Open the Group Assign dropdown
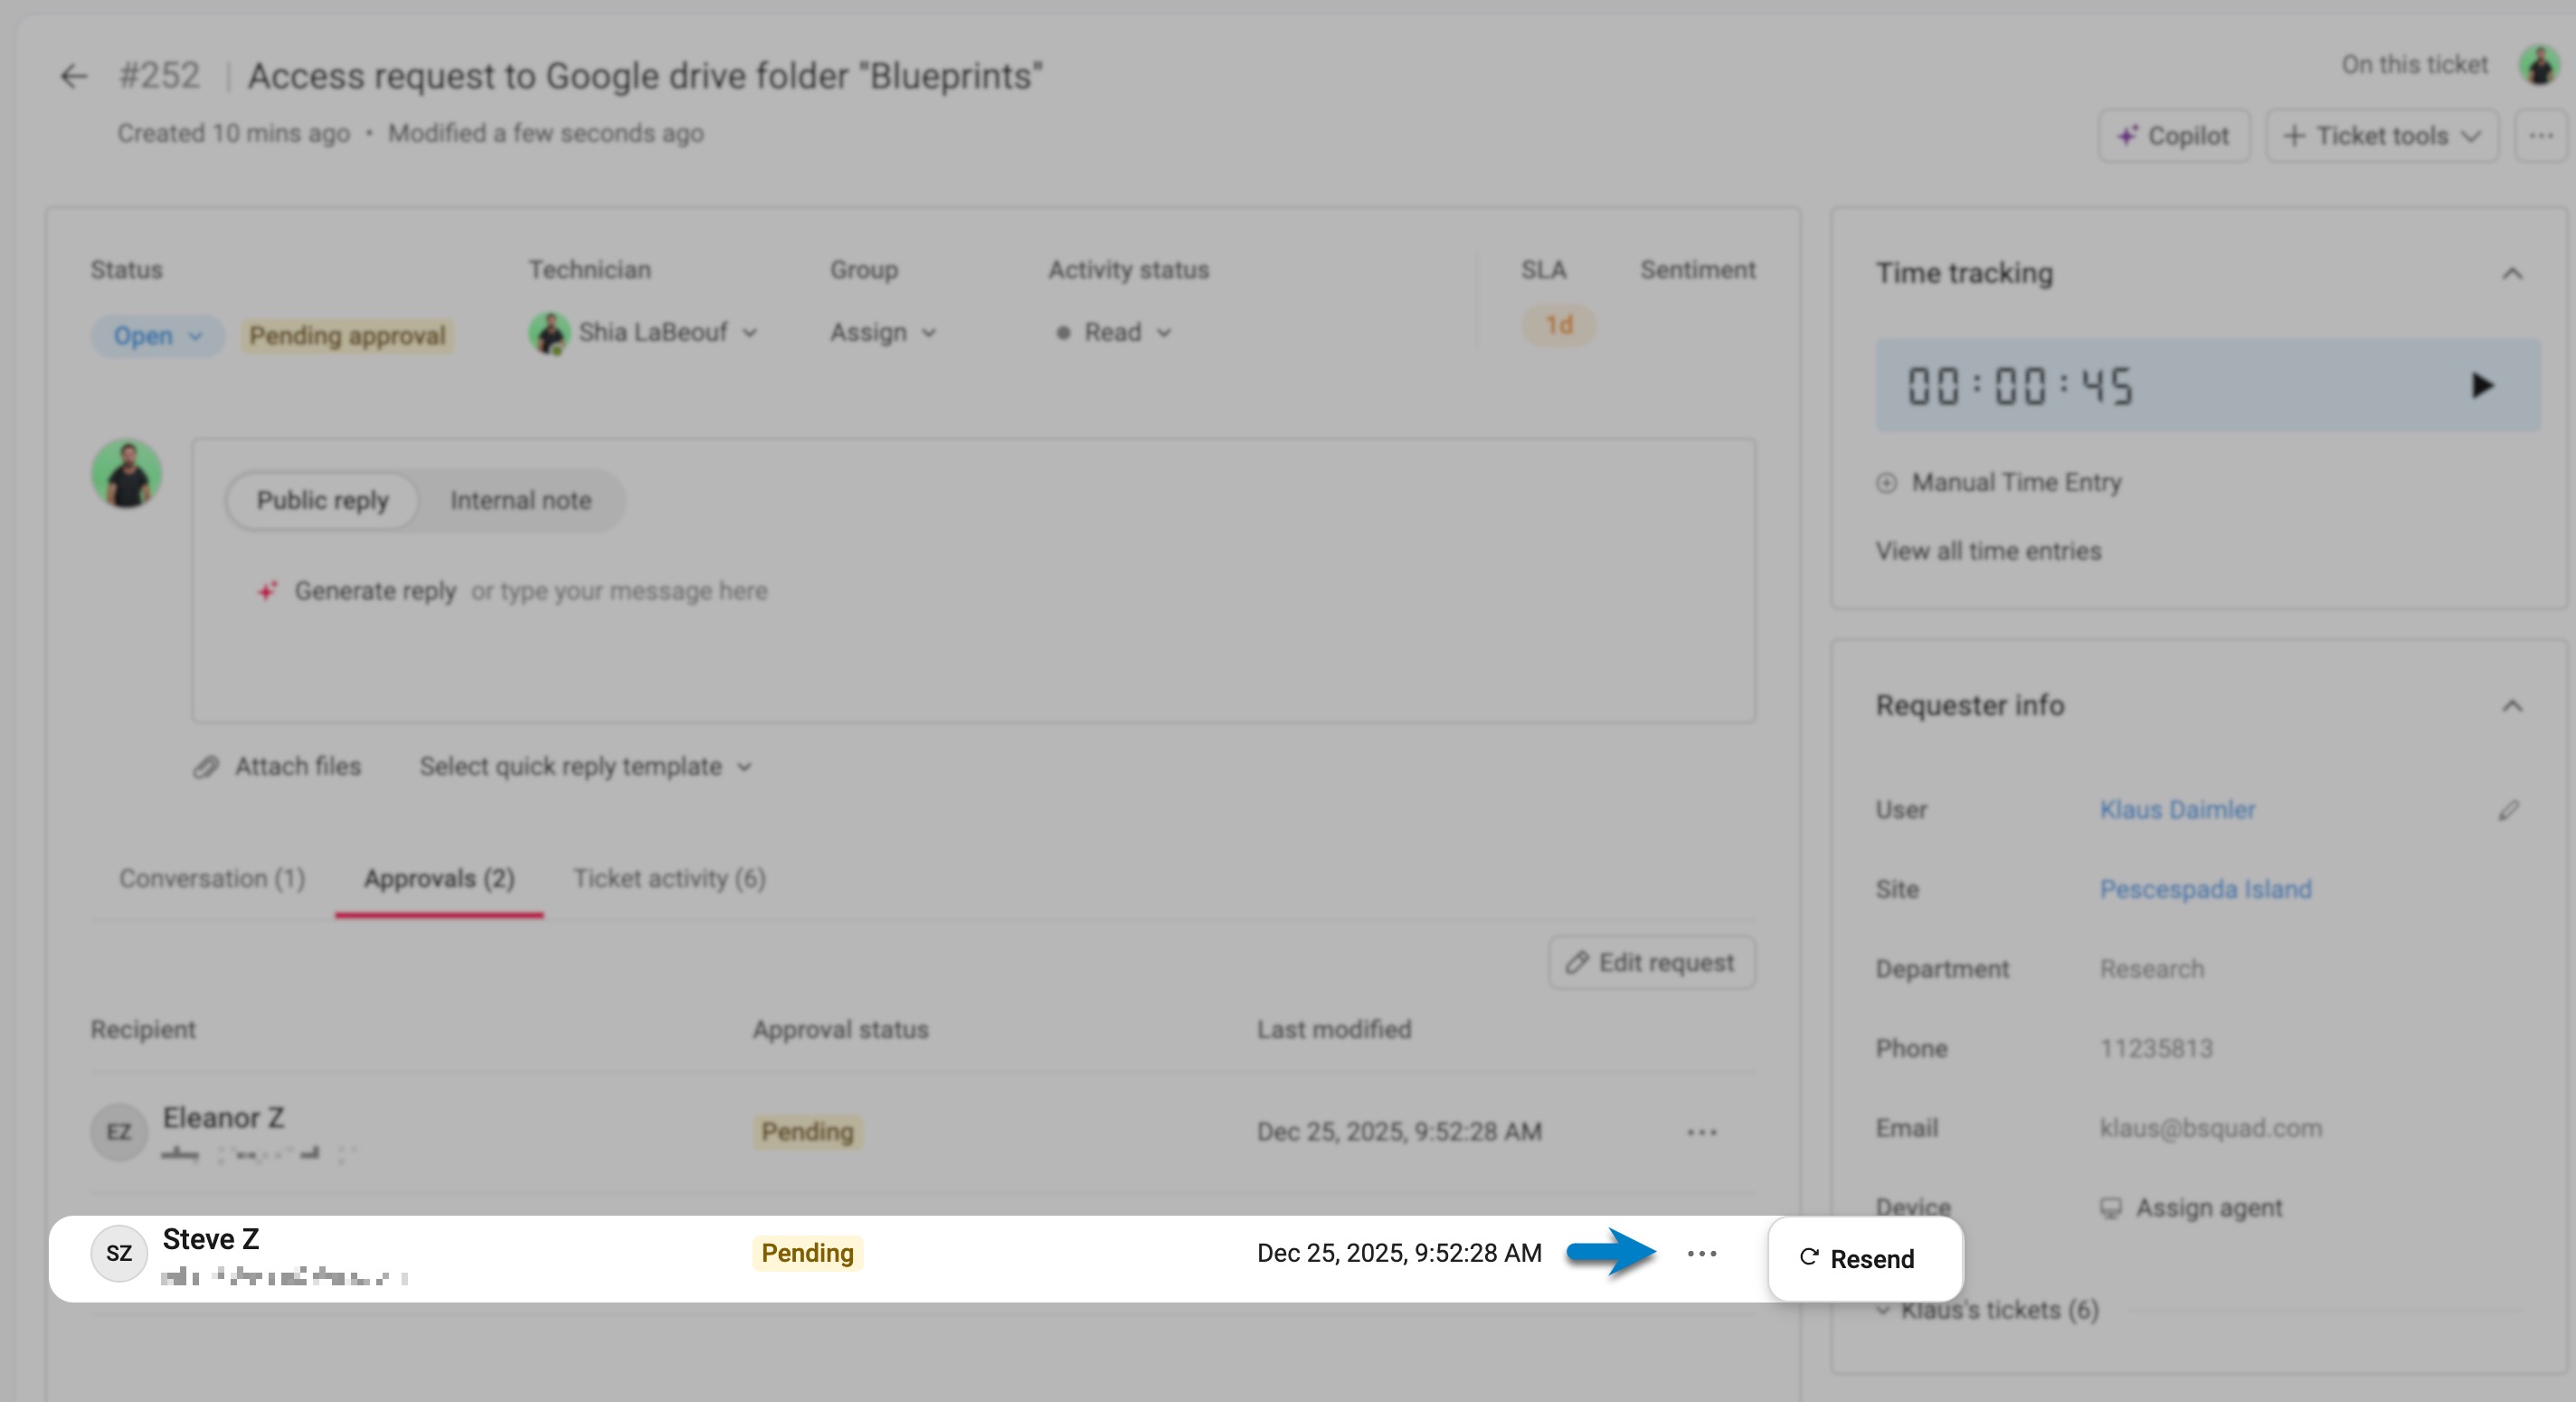 coord(882,332)
